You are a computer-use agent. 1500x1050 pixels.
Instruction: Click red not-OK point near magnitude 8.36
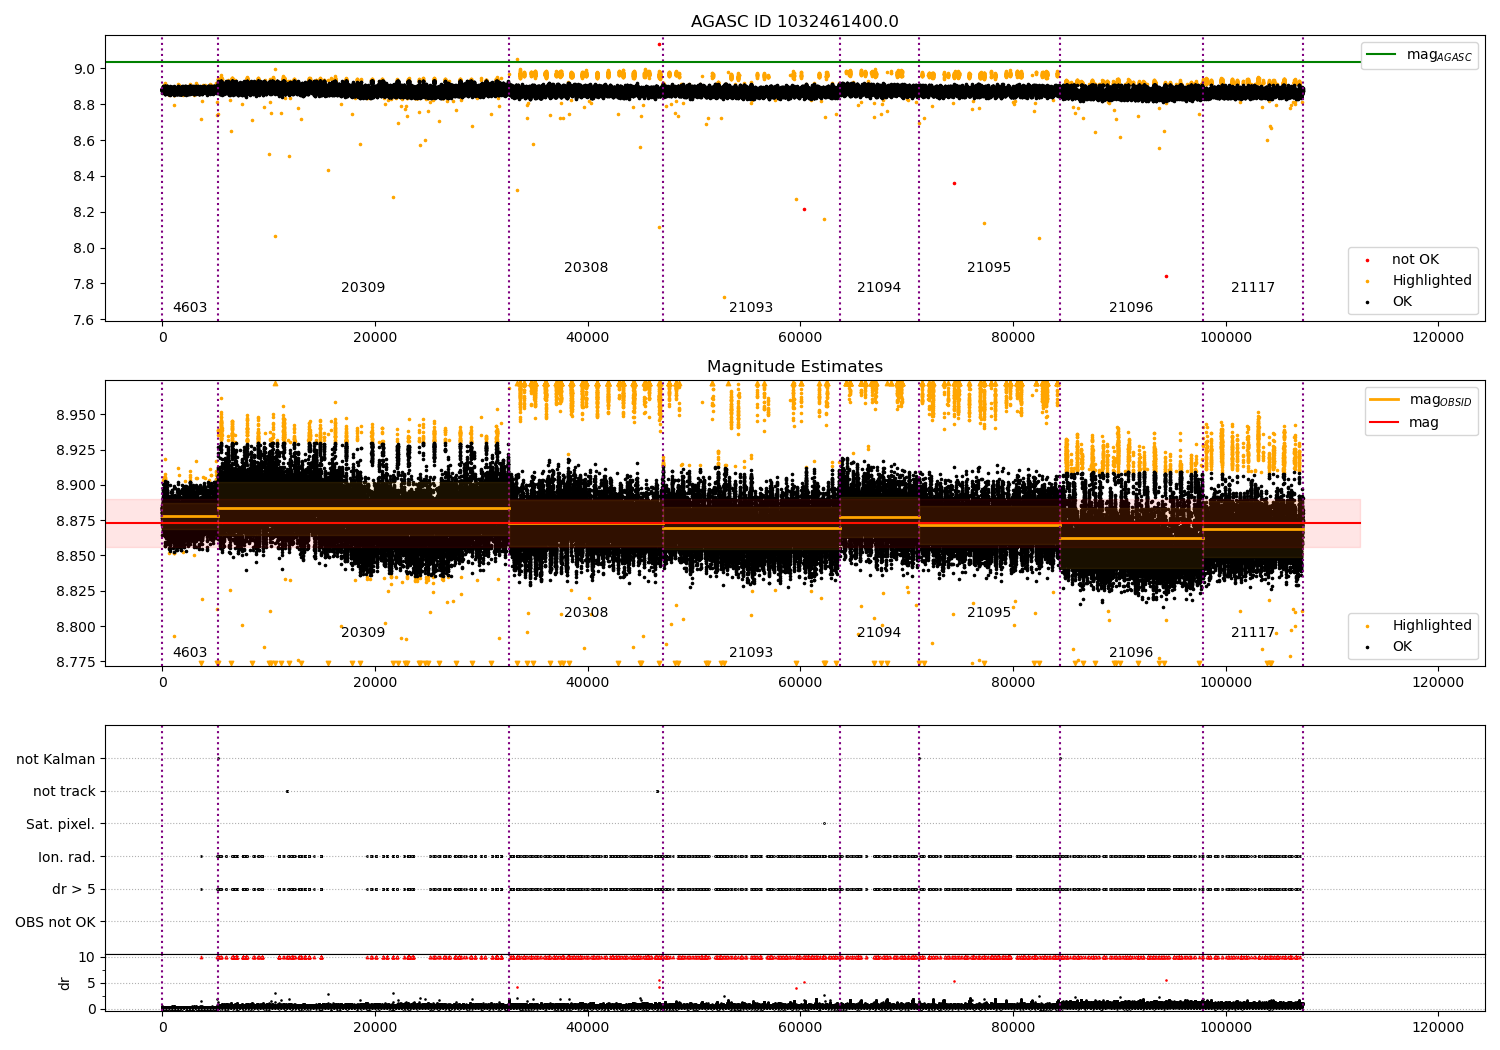click(x=954, y=183)
